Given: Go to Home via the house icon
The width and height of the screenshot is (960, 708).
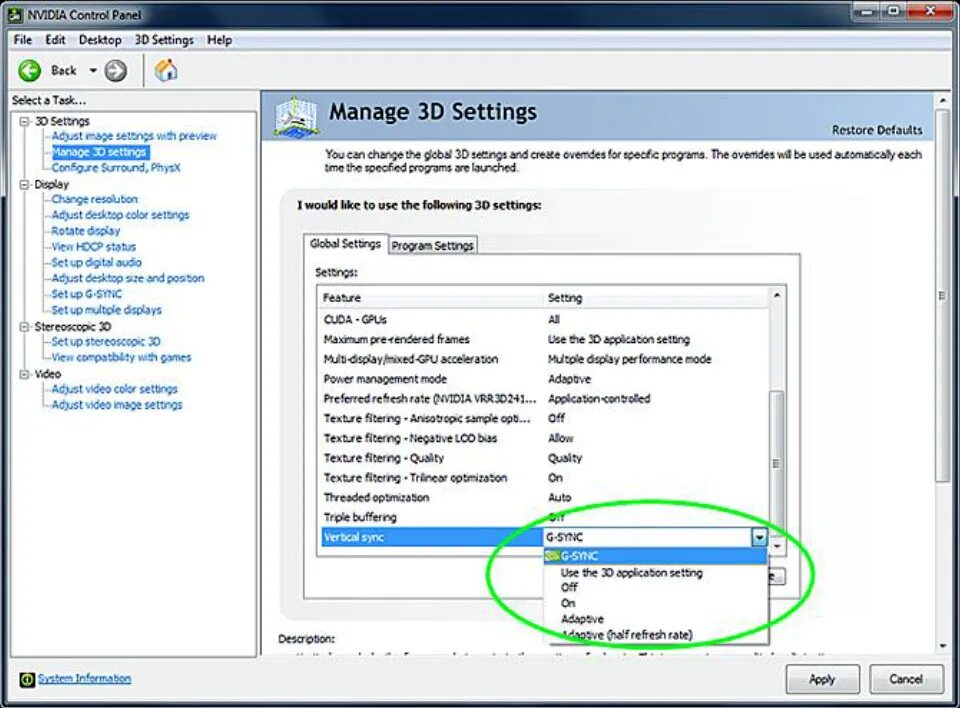Looking at the screenshot, I should [x=165, y=70].
